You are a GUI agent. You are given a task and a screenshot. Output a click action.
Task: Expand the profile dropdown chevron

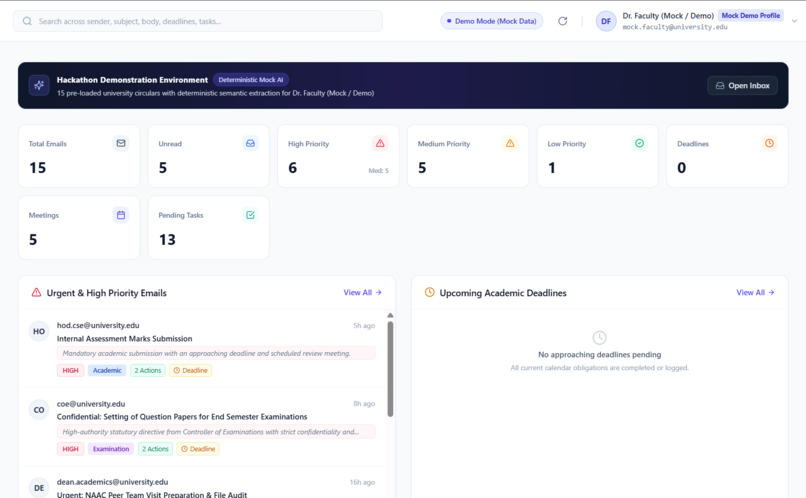(x=794, y=21)
